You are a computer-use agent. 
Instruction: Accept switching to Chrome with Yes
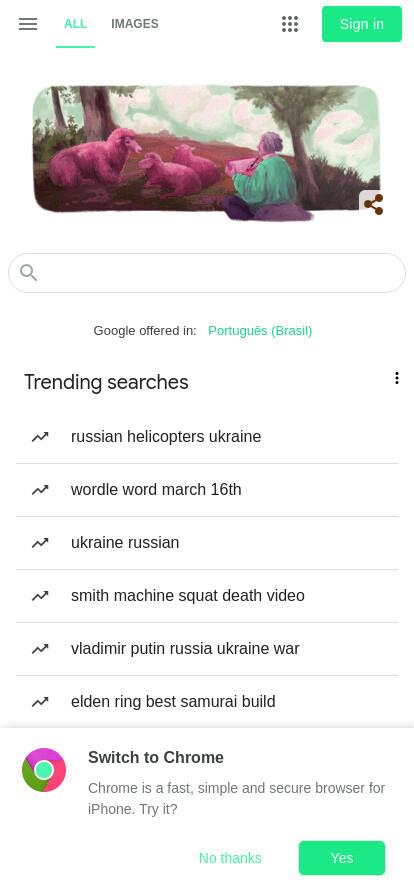(x=342, y=858)
